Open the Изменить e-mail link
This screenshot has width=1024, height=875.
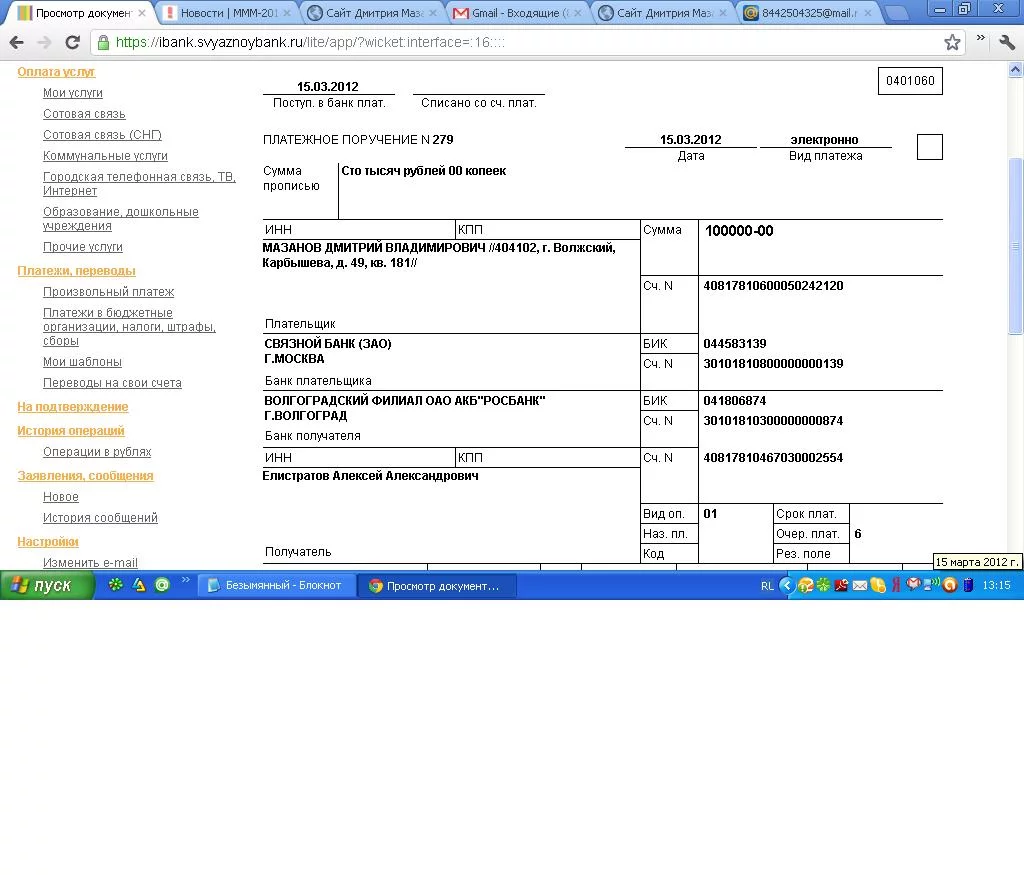point(90,562)
